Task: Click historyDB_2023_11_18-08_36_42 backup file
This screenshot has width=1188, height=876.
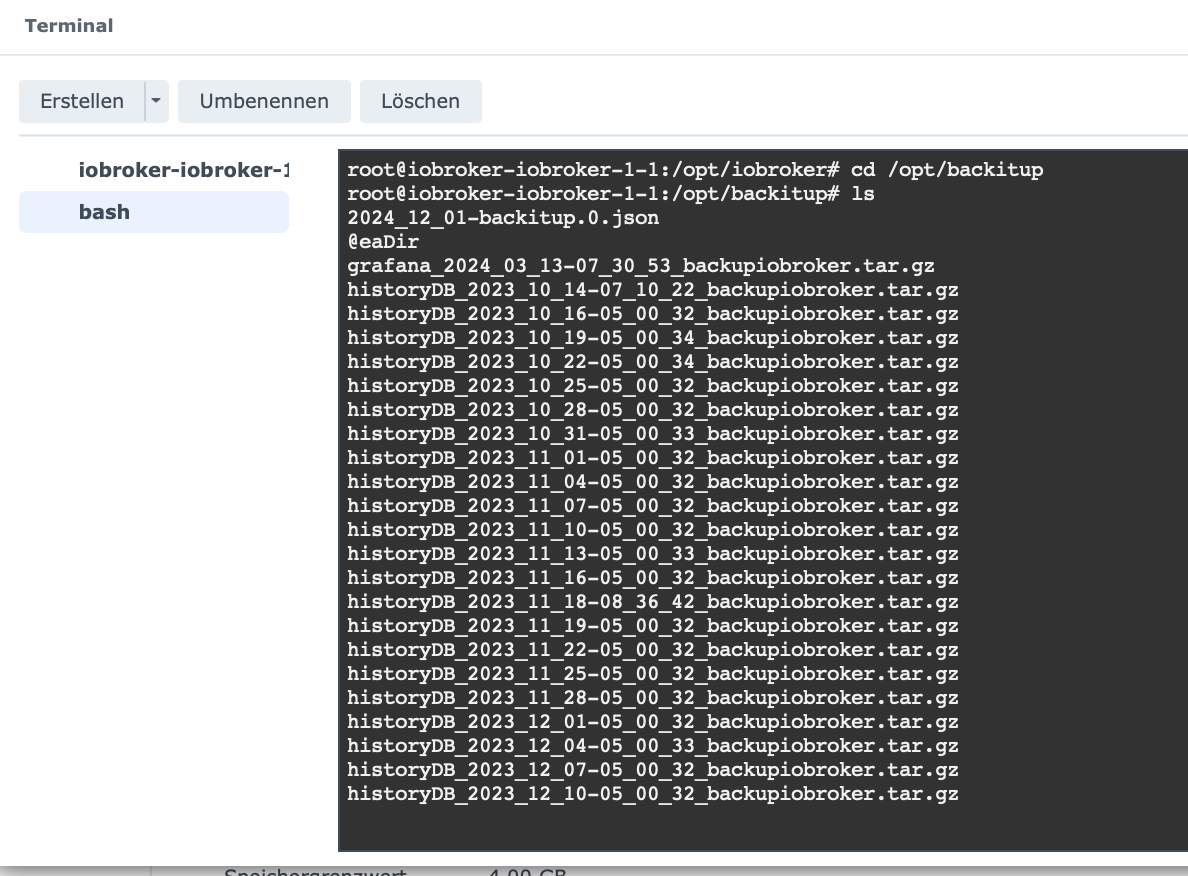Action: (652, 602)
